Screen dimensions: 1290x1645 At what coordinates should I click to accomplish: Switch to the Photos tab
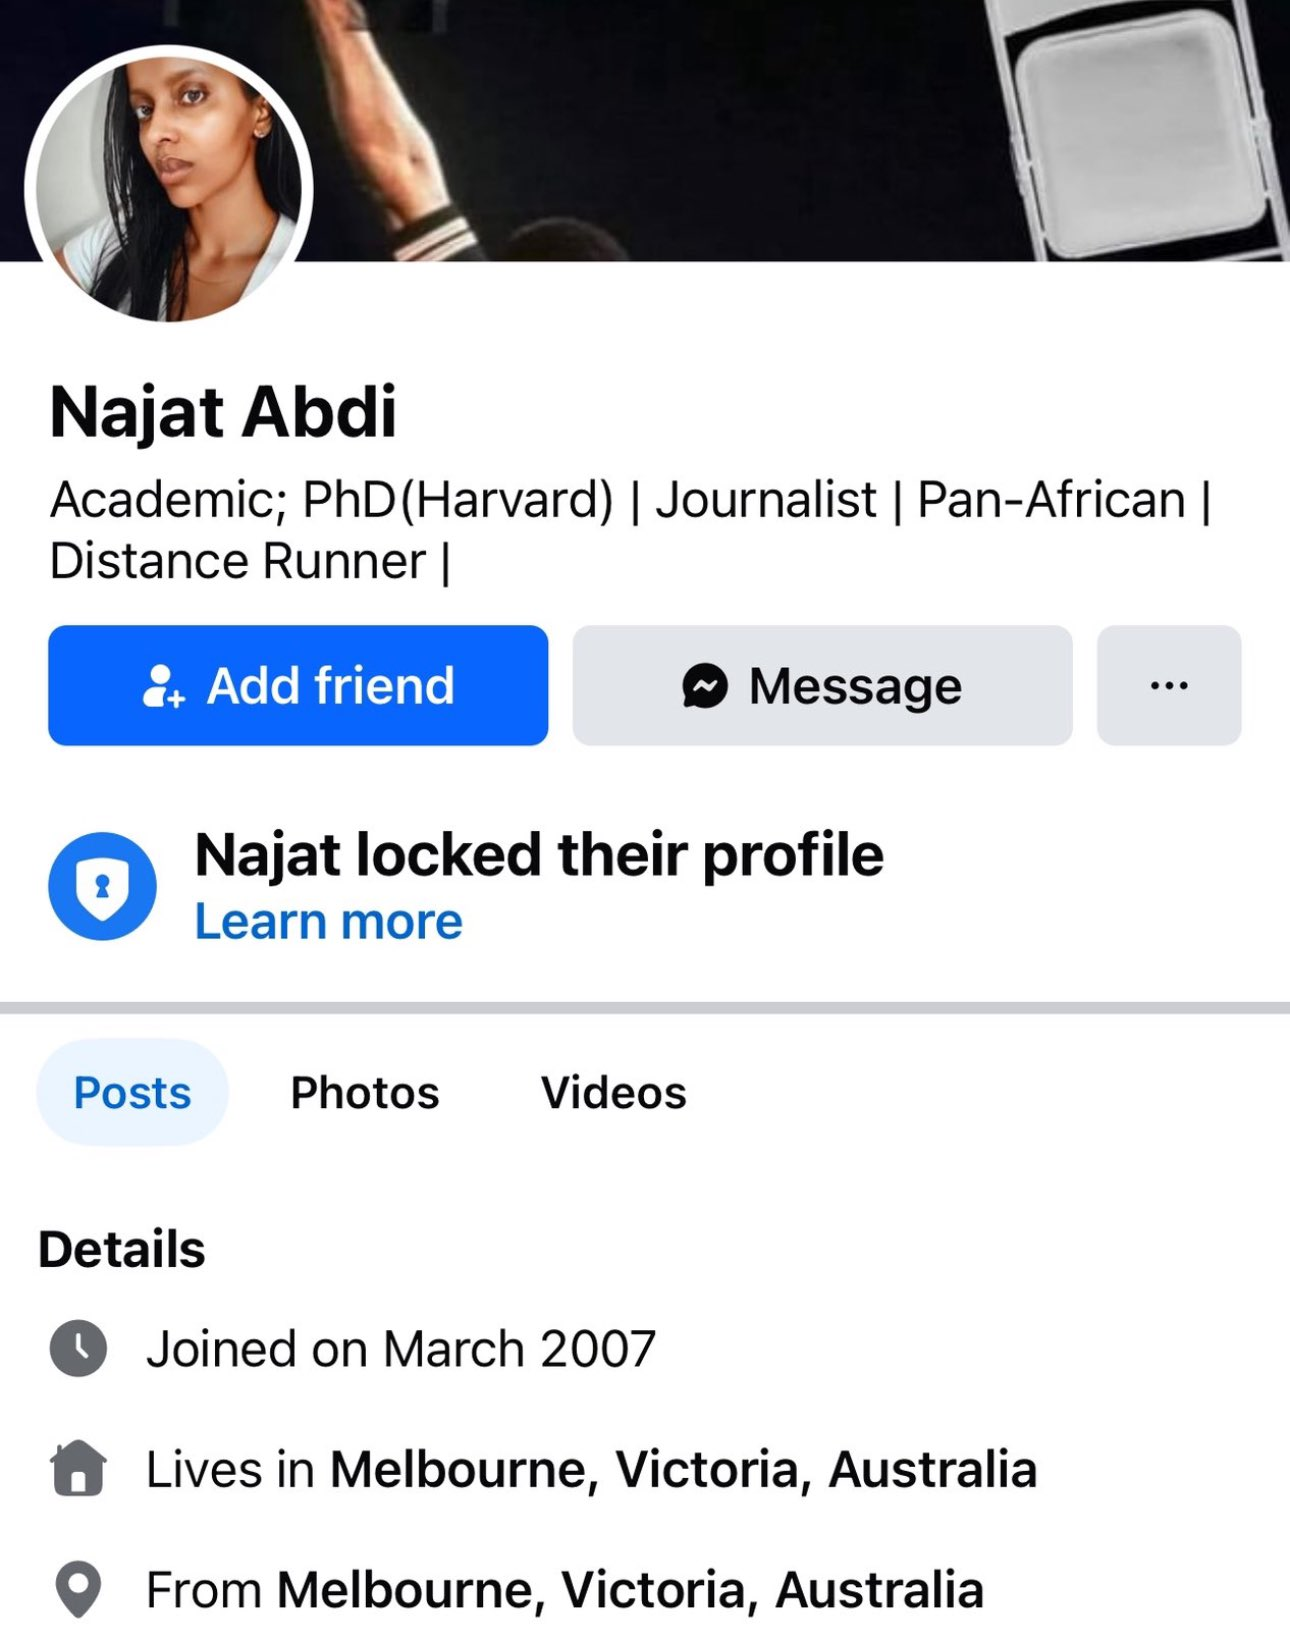(x=365, y=1092)
